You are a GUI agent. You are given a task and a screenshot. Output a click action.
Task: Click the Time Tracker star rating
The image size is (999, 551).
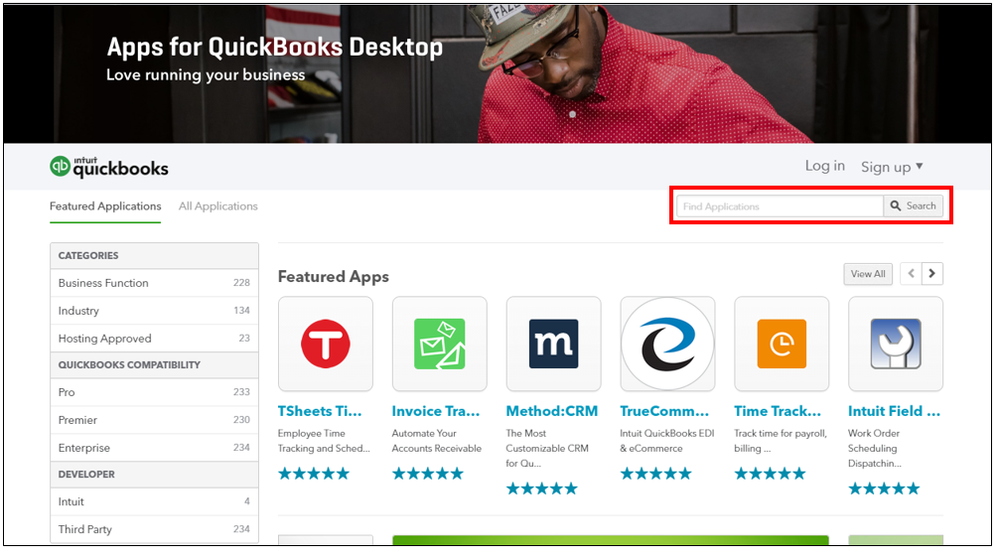pyautogui.click(x=770, y=473)
